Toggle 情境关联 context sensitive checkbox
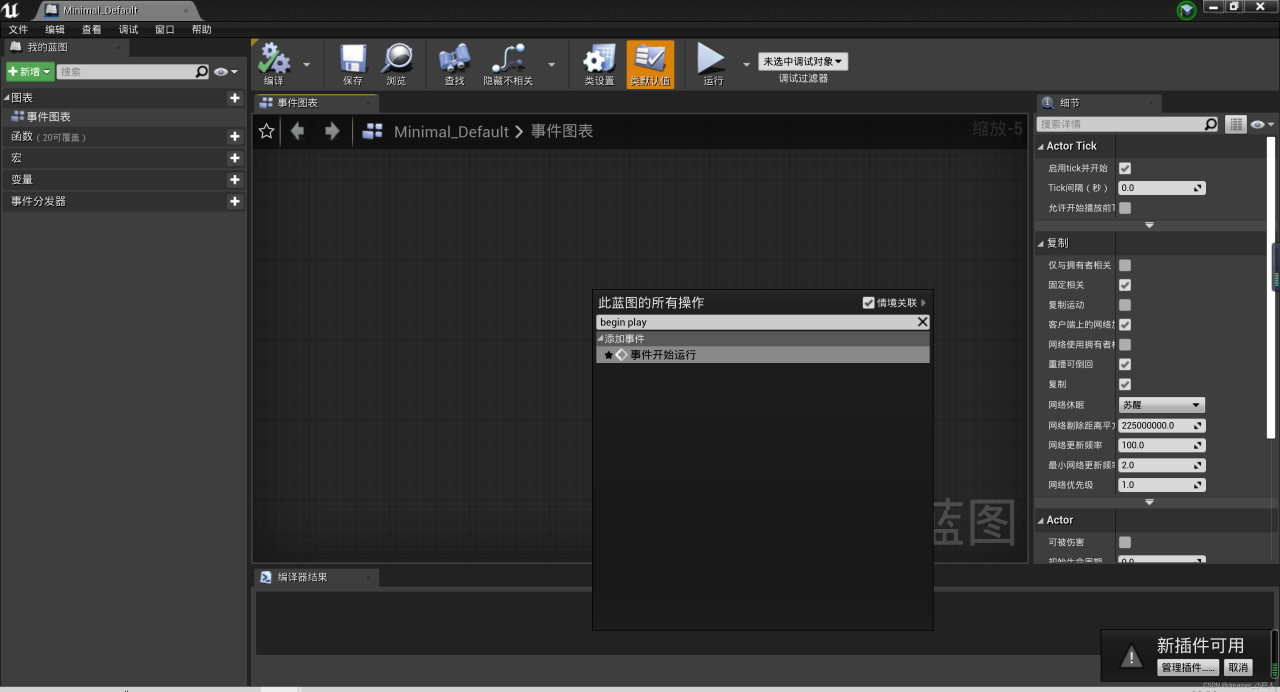The image size is (1280, 692). [868, 302]
